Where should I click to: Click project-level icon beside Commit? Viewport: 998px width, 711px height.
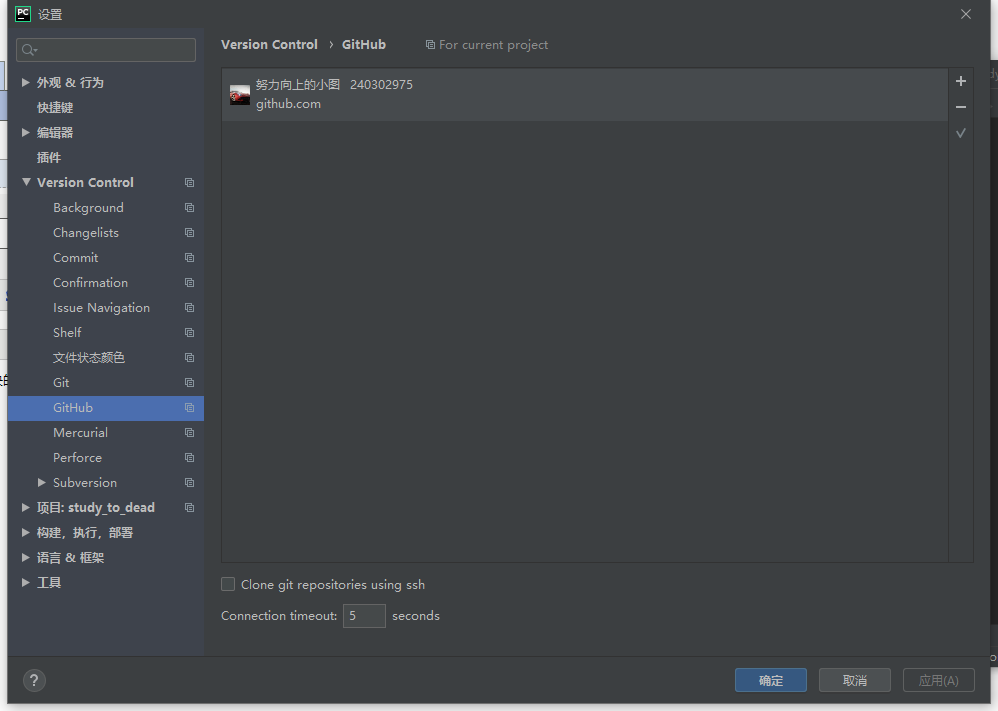click(x=189, y=258)
